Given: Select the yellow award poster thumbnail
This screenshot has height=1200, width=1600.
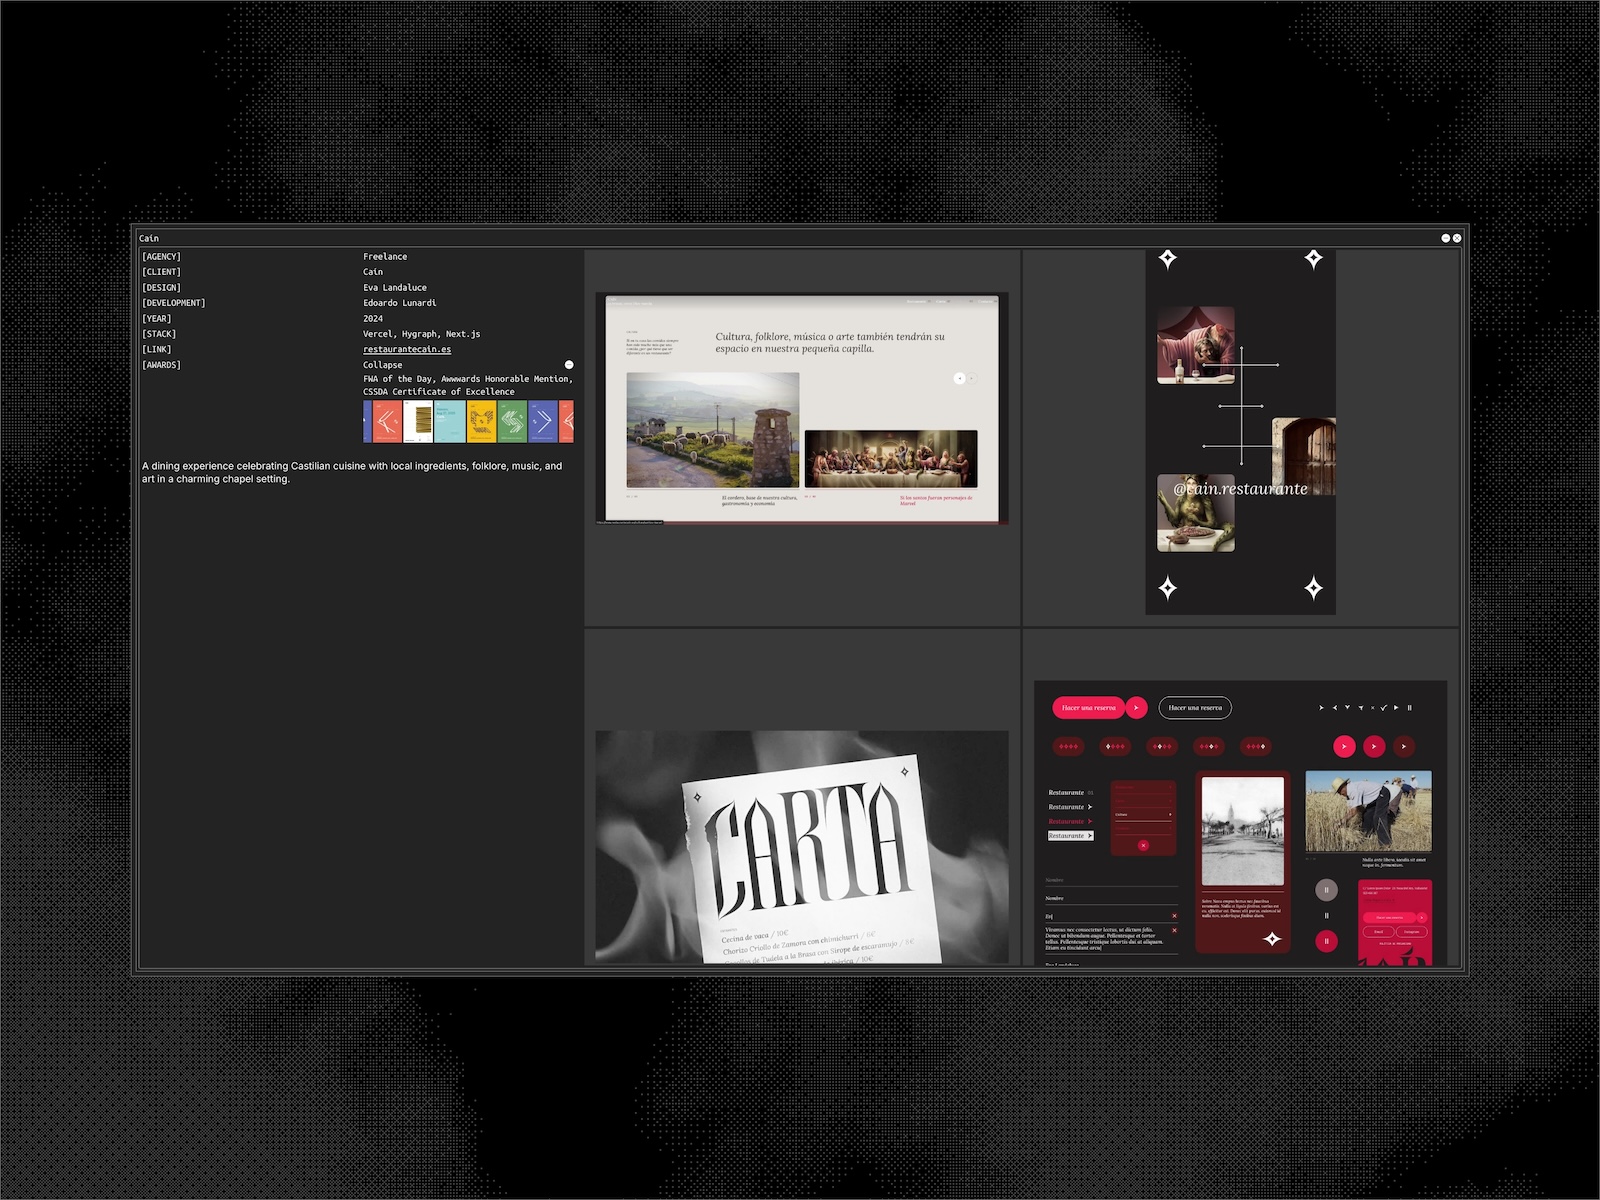Looking at the screenshot, I should click(x=481, y=422).
